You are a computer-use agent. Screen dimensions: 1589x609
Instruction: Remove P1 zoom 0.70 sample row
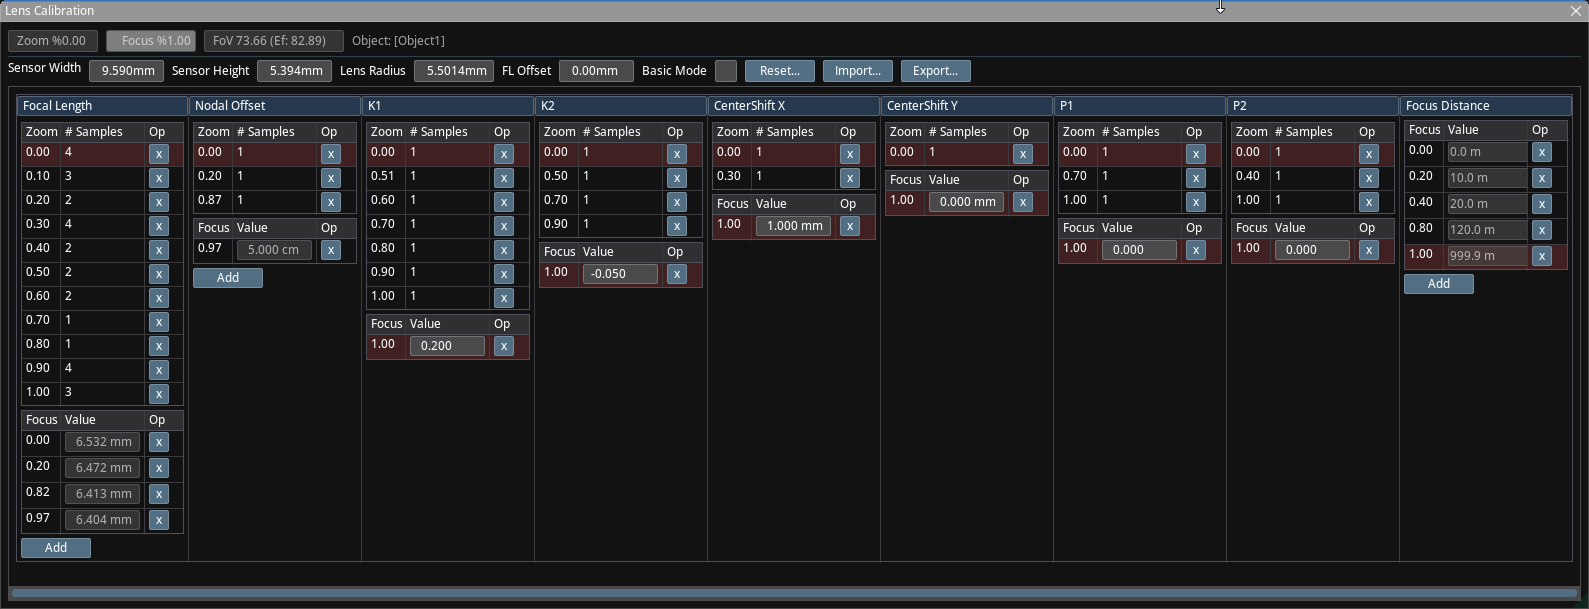point(1196,178)
